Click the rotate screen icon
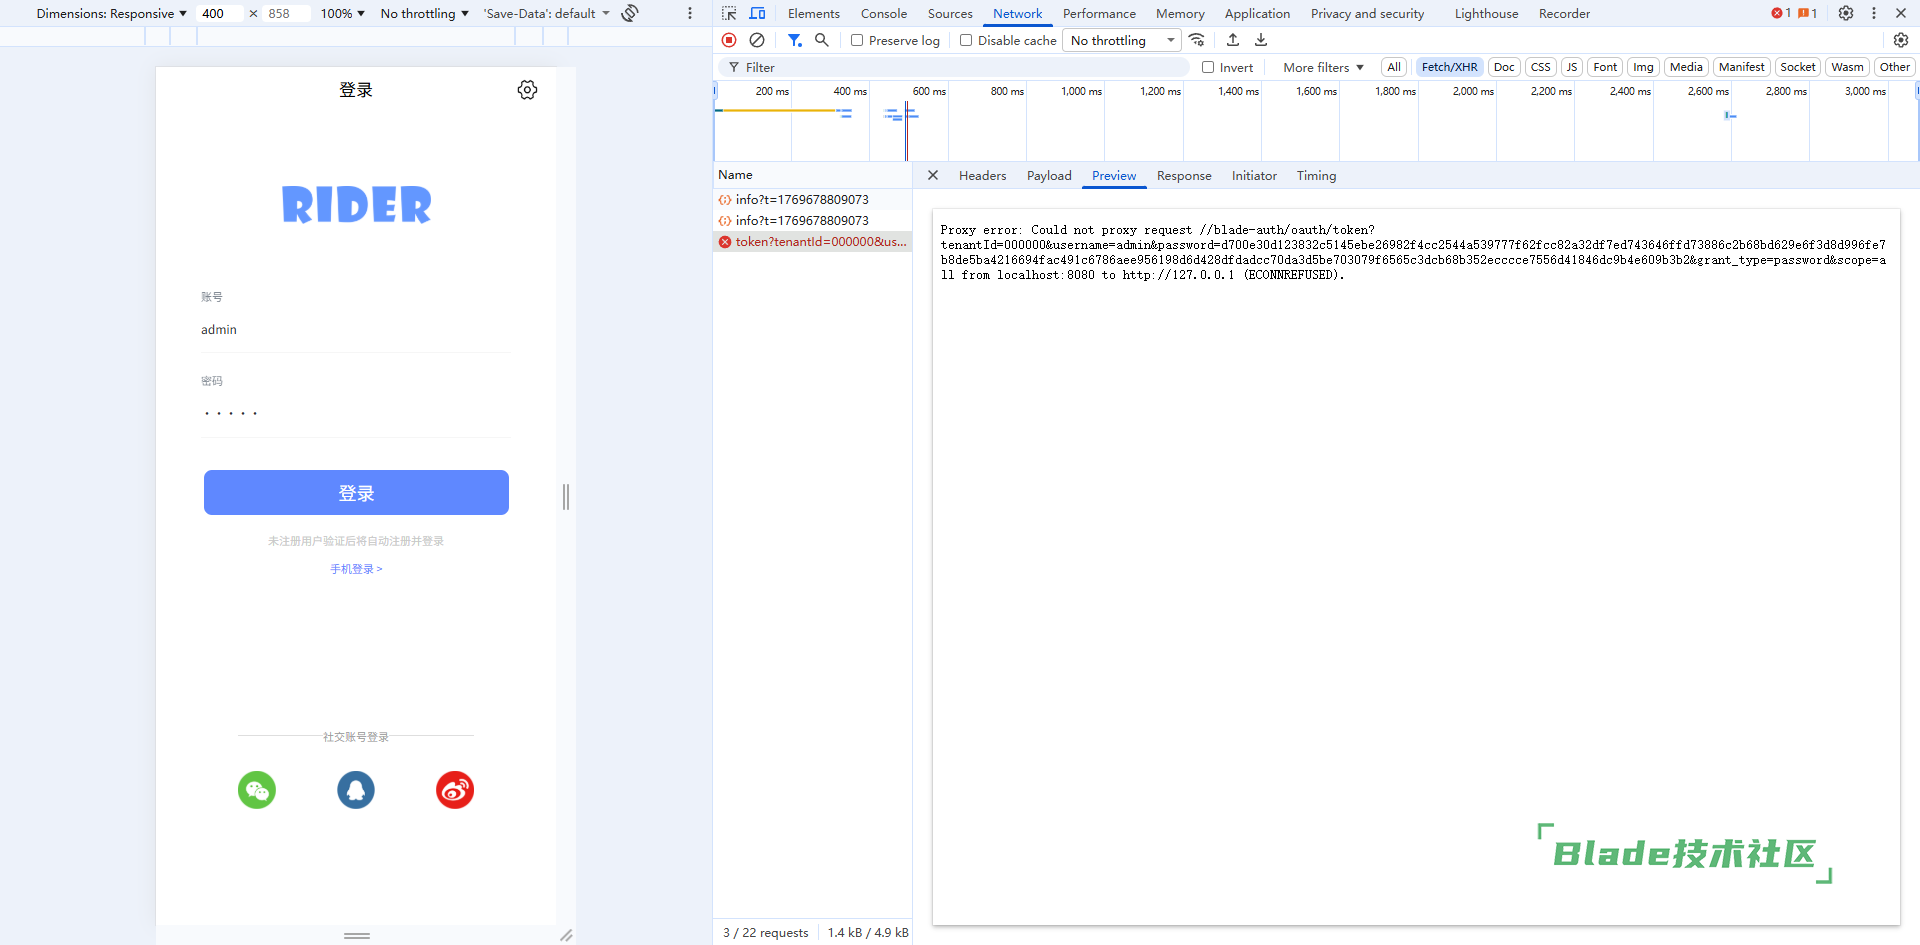 point(630,13)
